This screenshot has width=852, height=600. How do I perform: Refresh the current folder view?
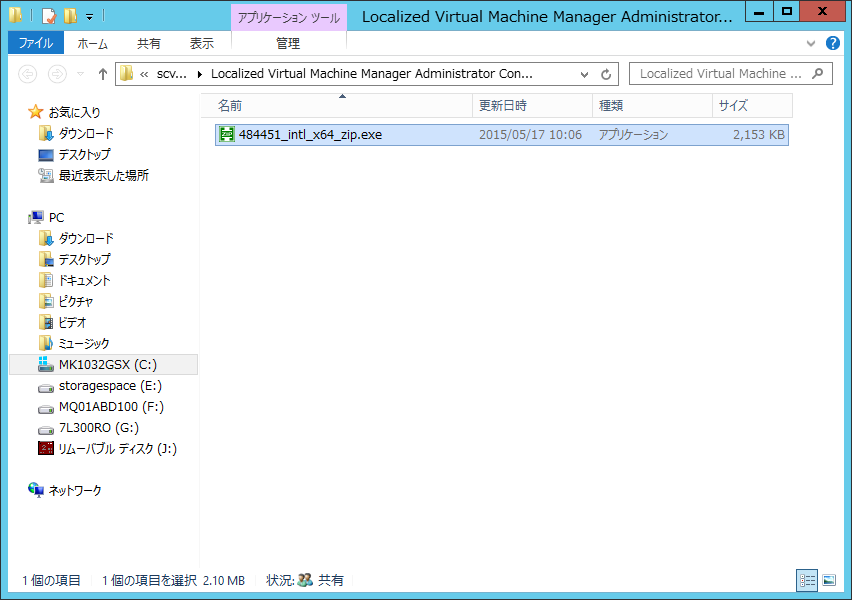[x=606, y=74]
